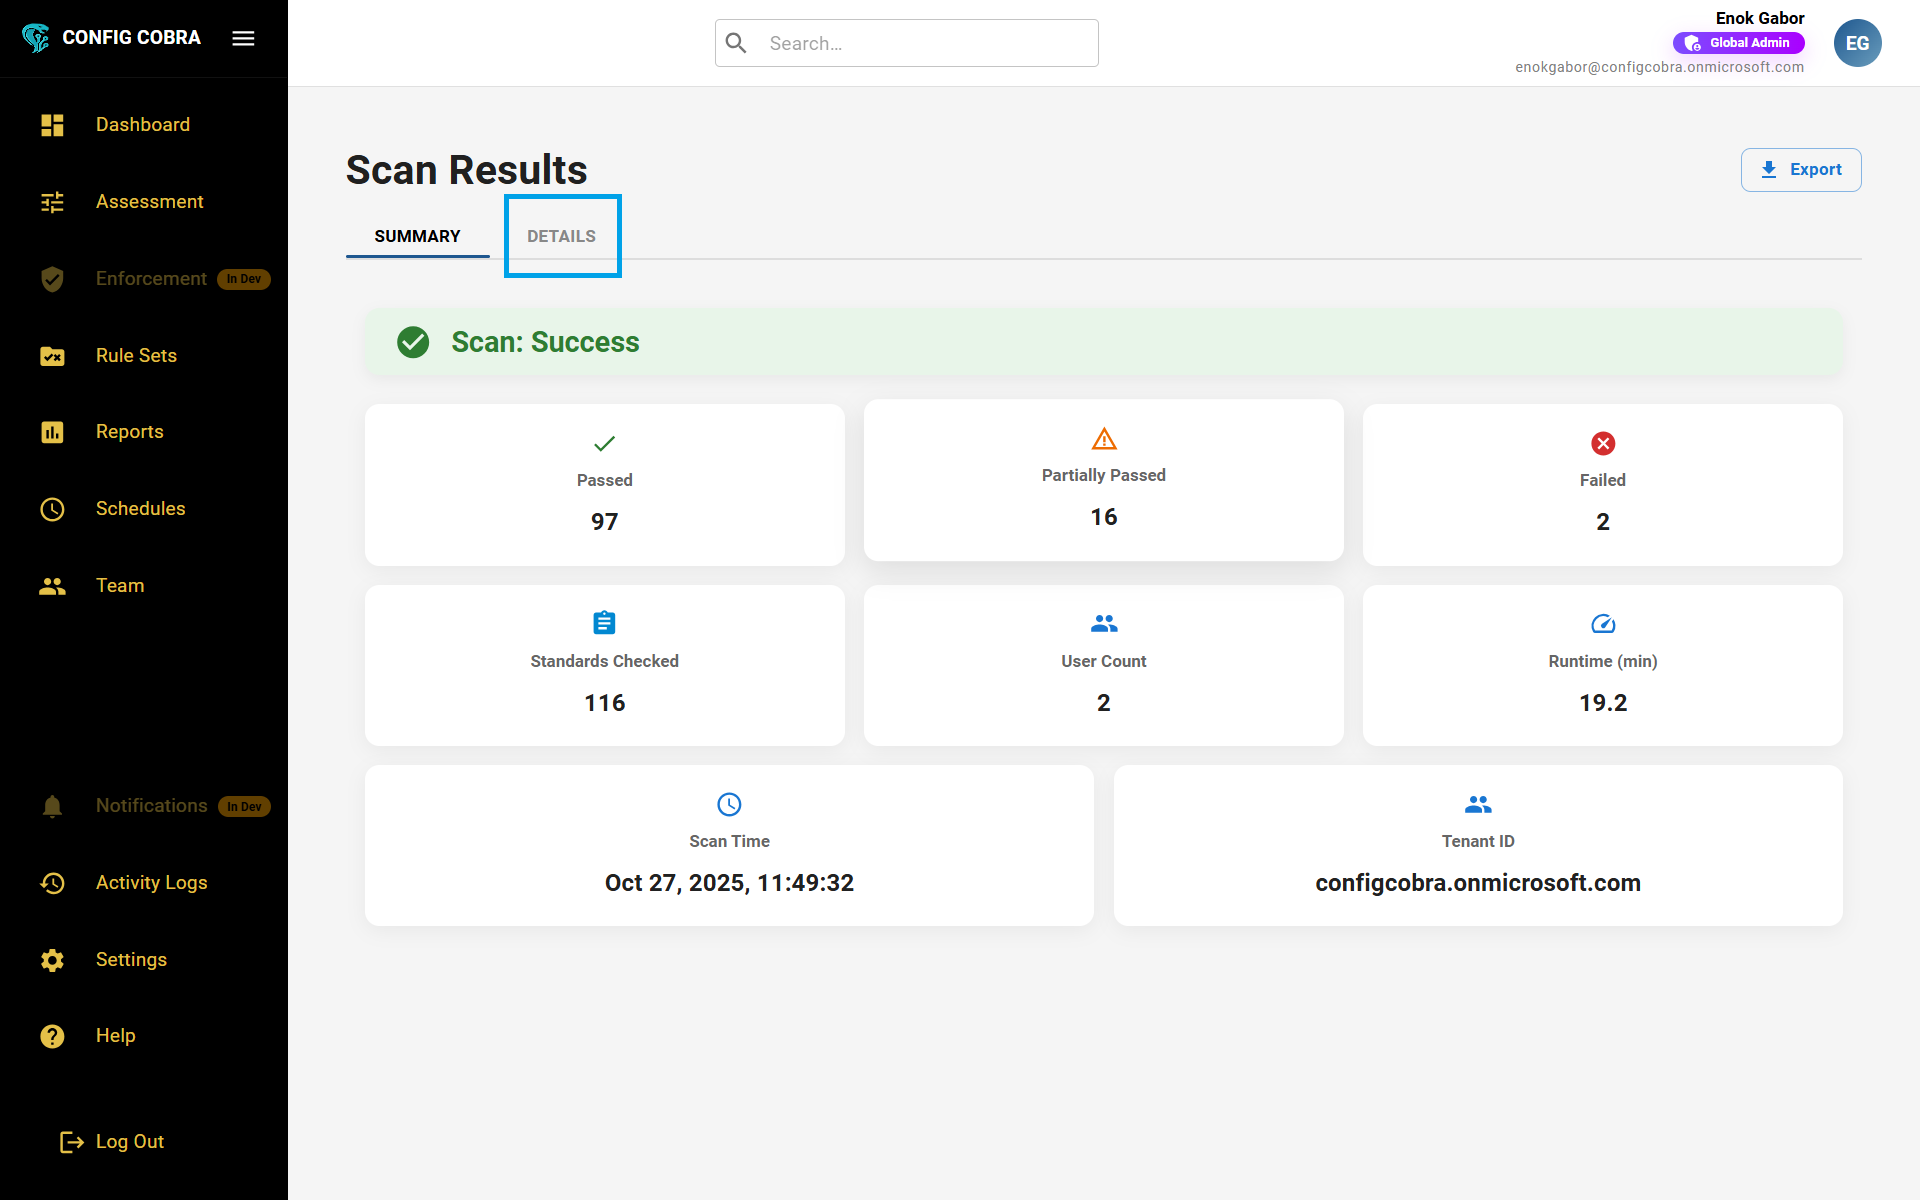Select the Assessment sliders icon
This screenshot has width=1920, height=1200.
click(52, 202)
